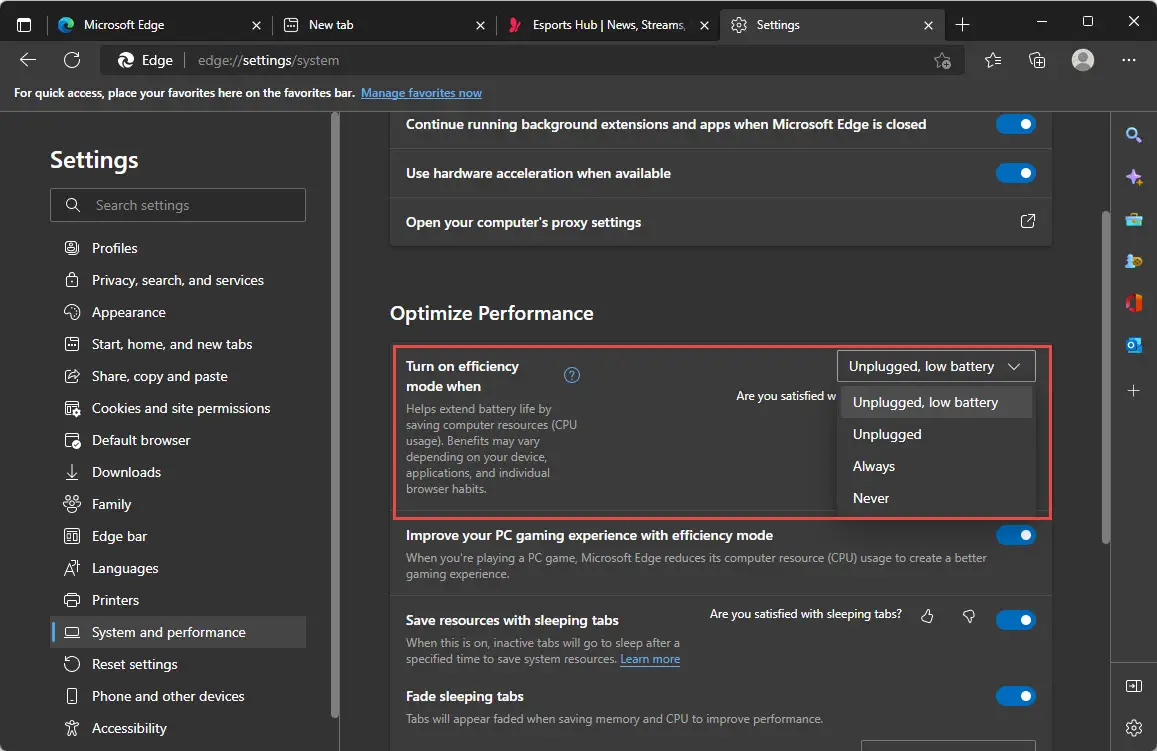Click the settings page vertical scrollbar
This screenshot has height=751, width=1157.
1105,378
